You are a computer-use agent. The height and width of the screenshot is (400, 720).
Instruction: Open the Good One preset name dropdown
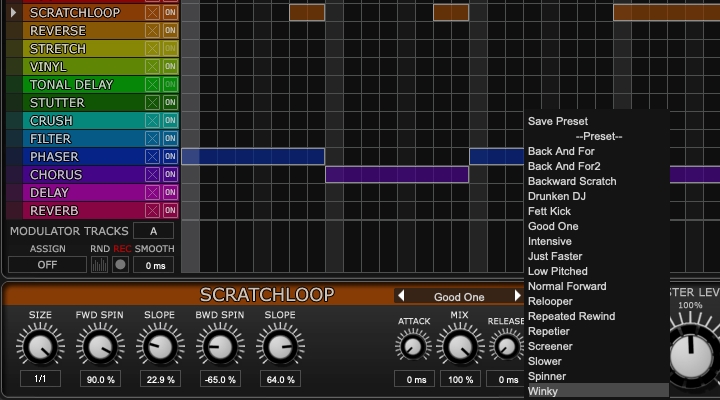[459, 297]
